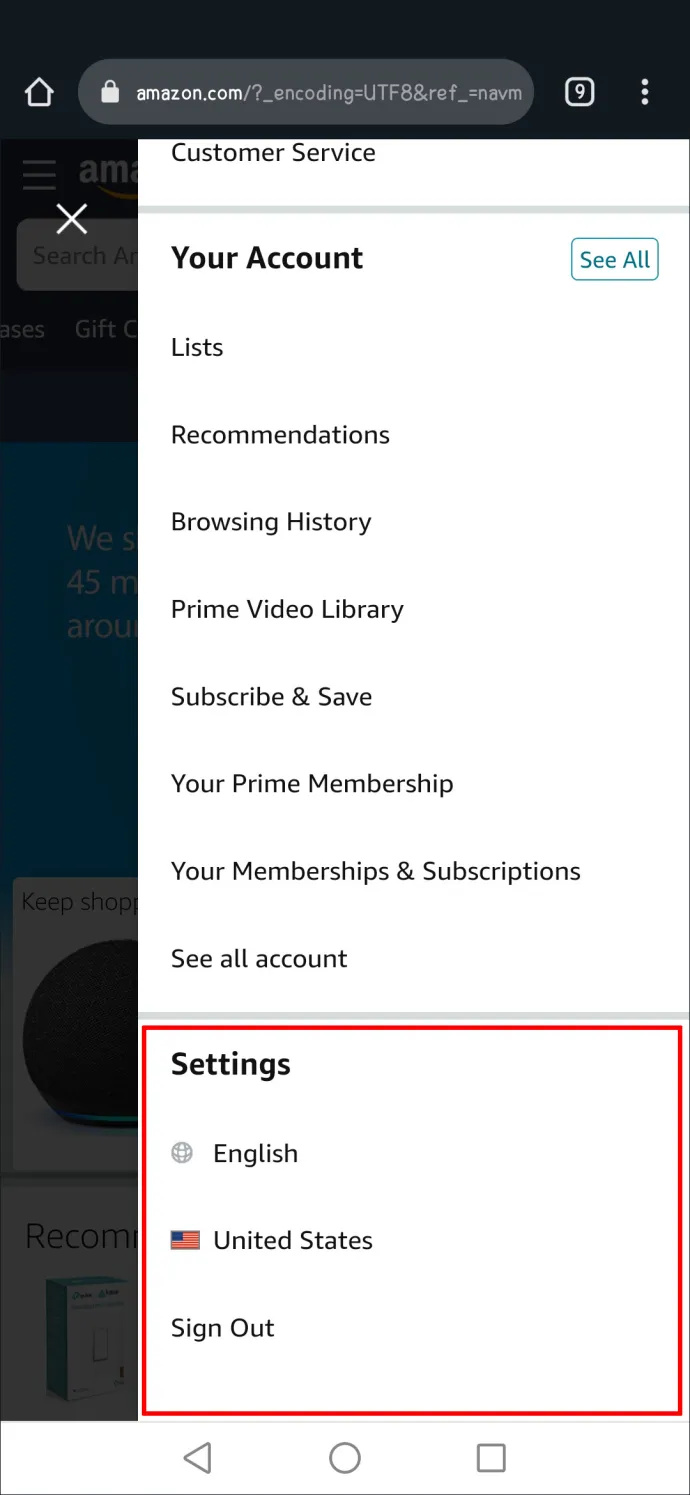This screenshot has height=1495, width=690.
Task: Tap the Android home circle button
Action: [x=345, y=1458]
